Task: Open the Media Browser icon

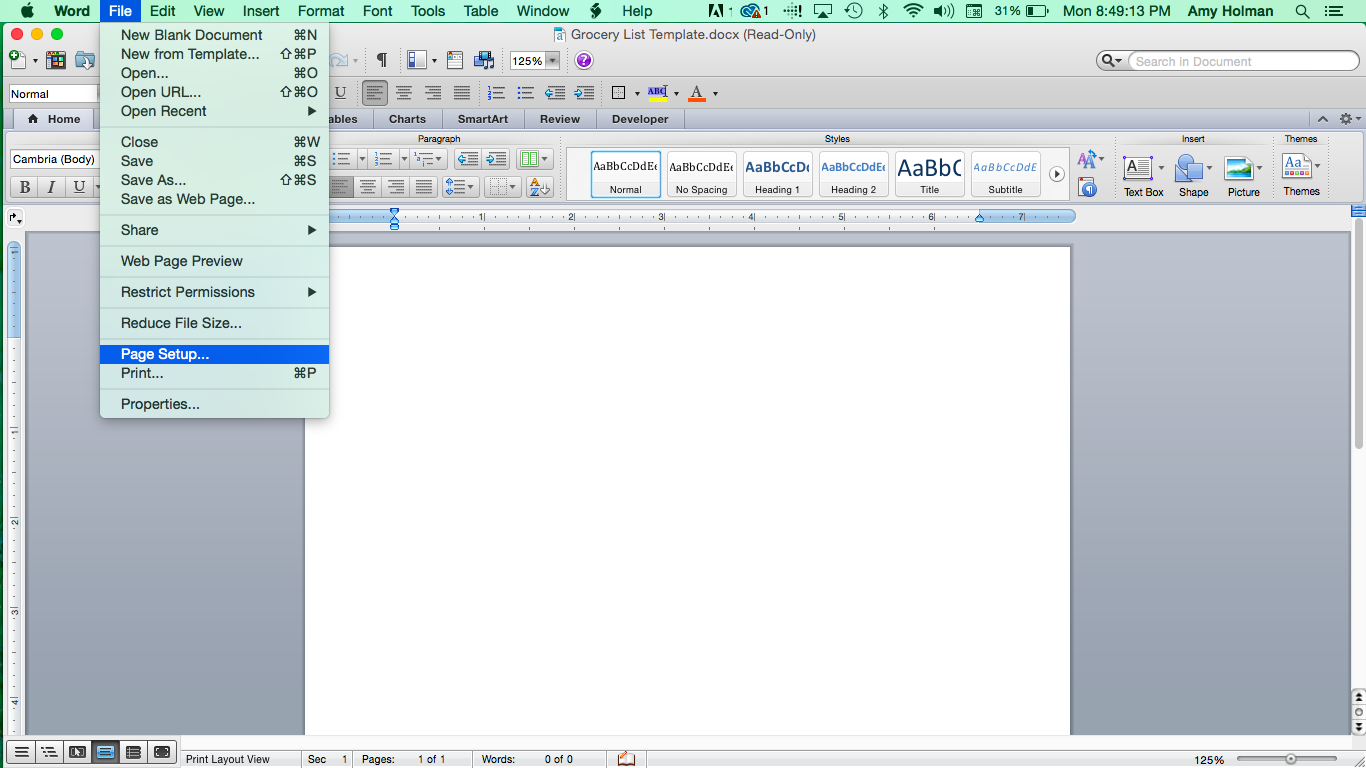Action: (484, 61)
